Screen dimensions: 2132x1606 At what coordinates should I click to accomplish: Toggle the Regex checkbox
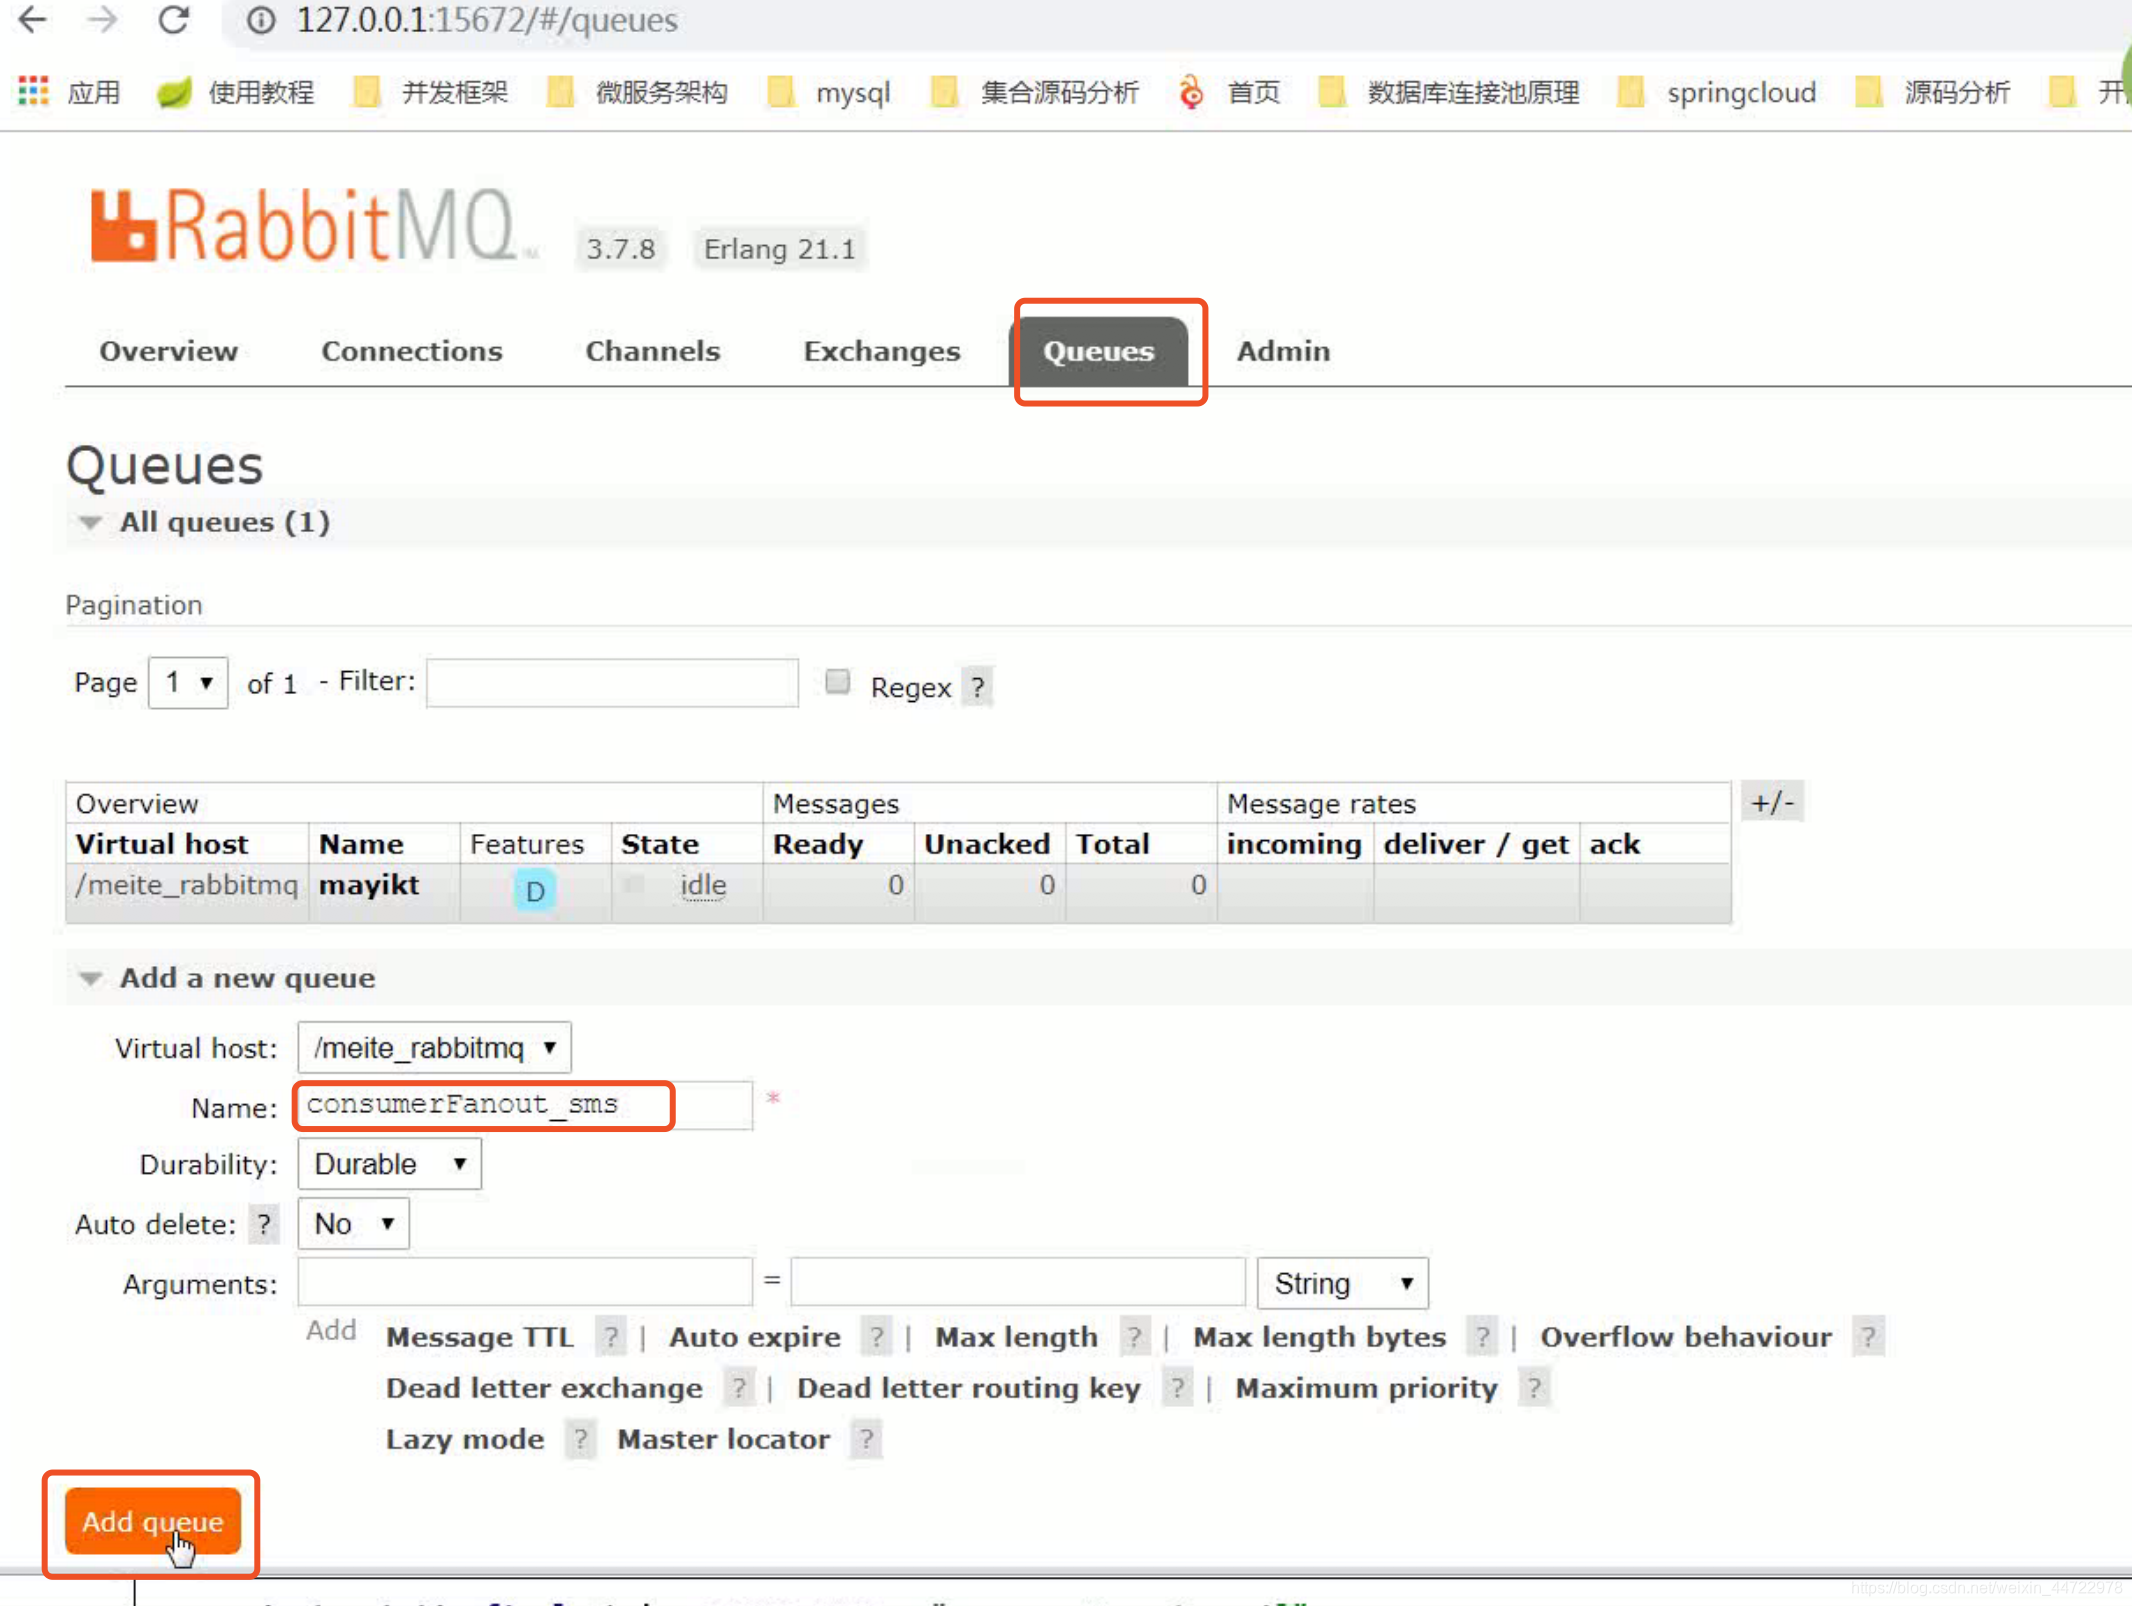tap(838, 683)
